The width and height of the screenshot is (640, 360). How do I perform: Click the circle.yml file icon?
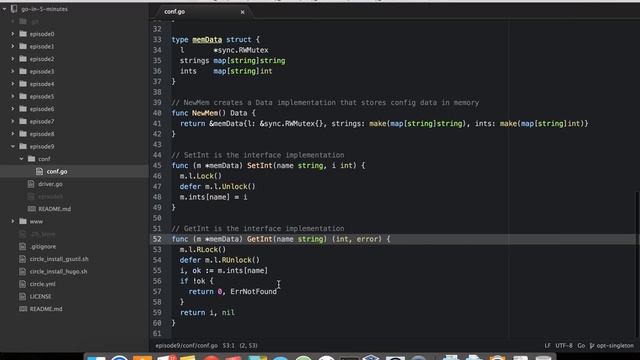[x=22, y=284]
